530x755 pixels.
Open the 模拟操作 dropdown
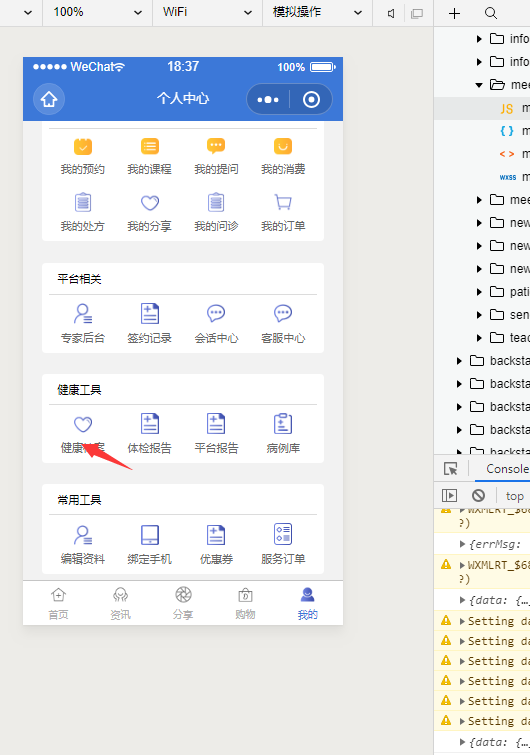tap(318, 13)
